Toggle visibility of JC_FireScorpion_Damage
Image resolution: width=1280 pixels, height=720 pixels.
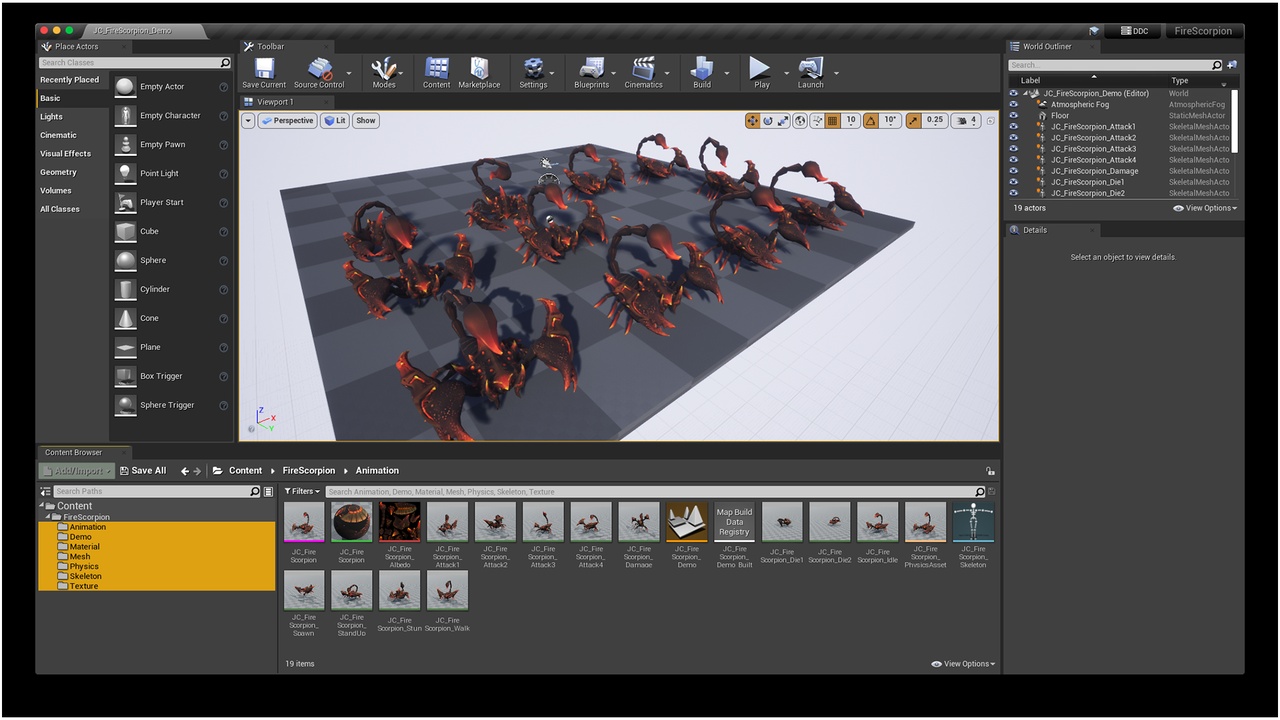pos(1014,171)
